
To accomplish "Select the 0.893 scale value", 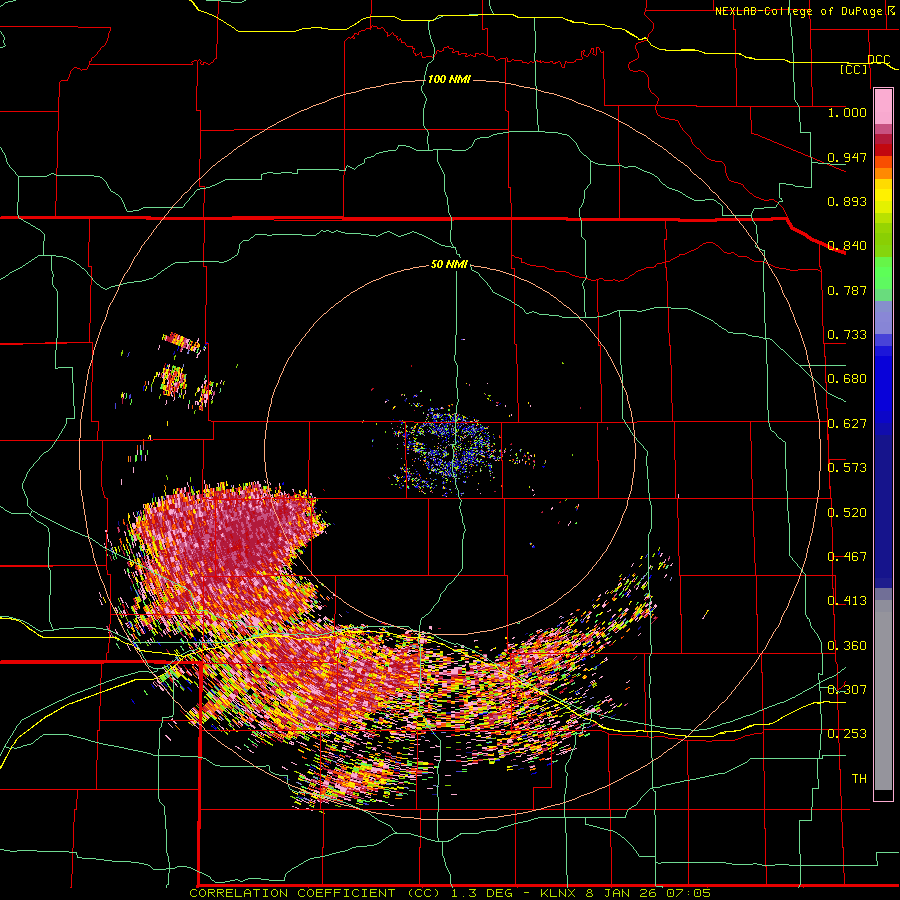I will (847, 201).
